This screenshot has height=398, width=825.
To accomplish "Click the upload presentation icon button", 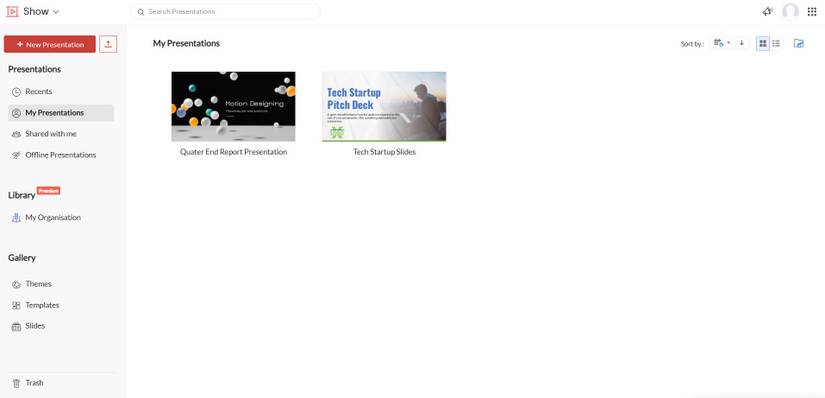I will coord(108,44).
